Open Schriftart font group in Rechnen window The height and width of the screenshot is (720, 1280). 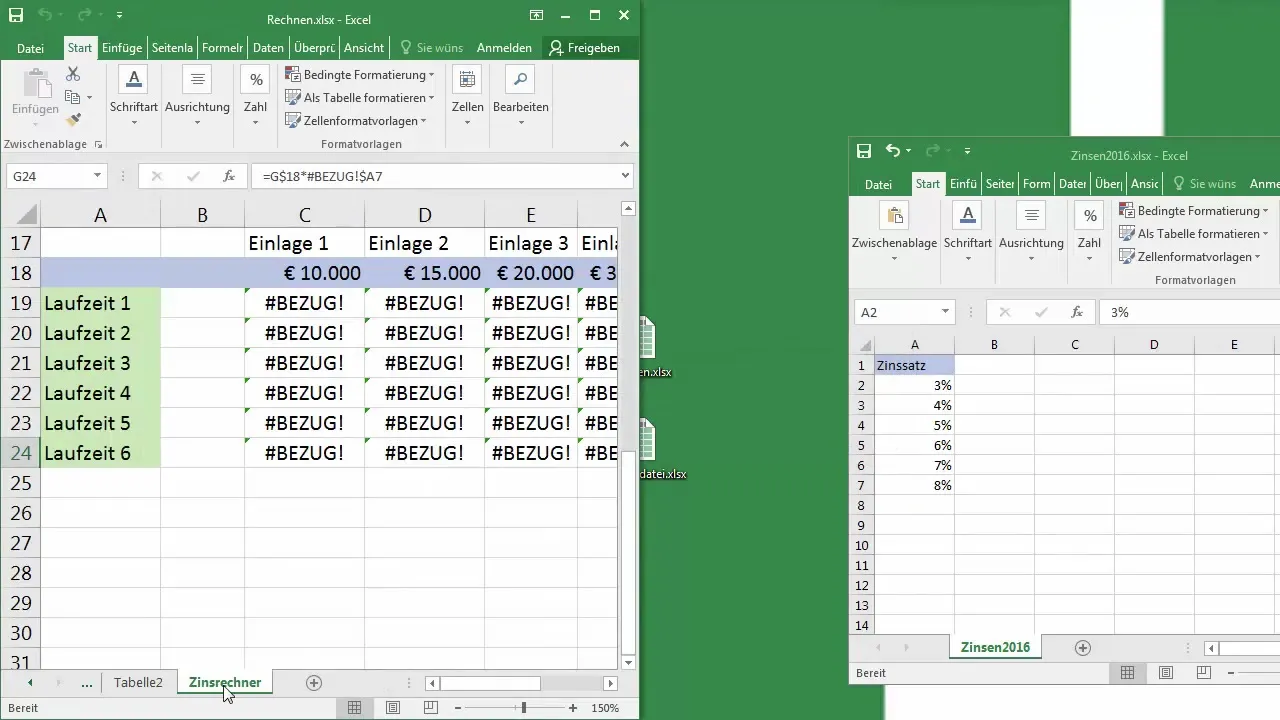click(x=134, y=97)
